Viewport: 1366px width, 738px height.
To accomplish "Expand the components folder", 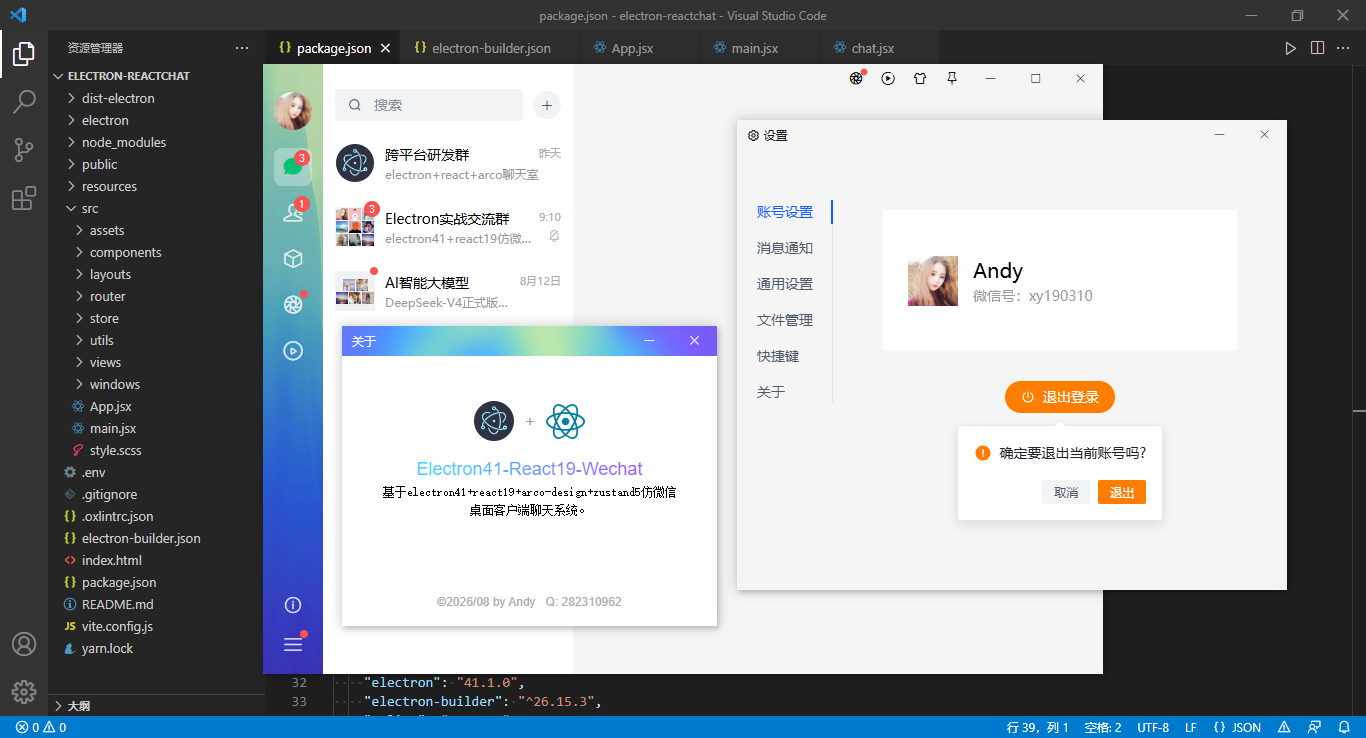I will [156, 252].
